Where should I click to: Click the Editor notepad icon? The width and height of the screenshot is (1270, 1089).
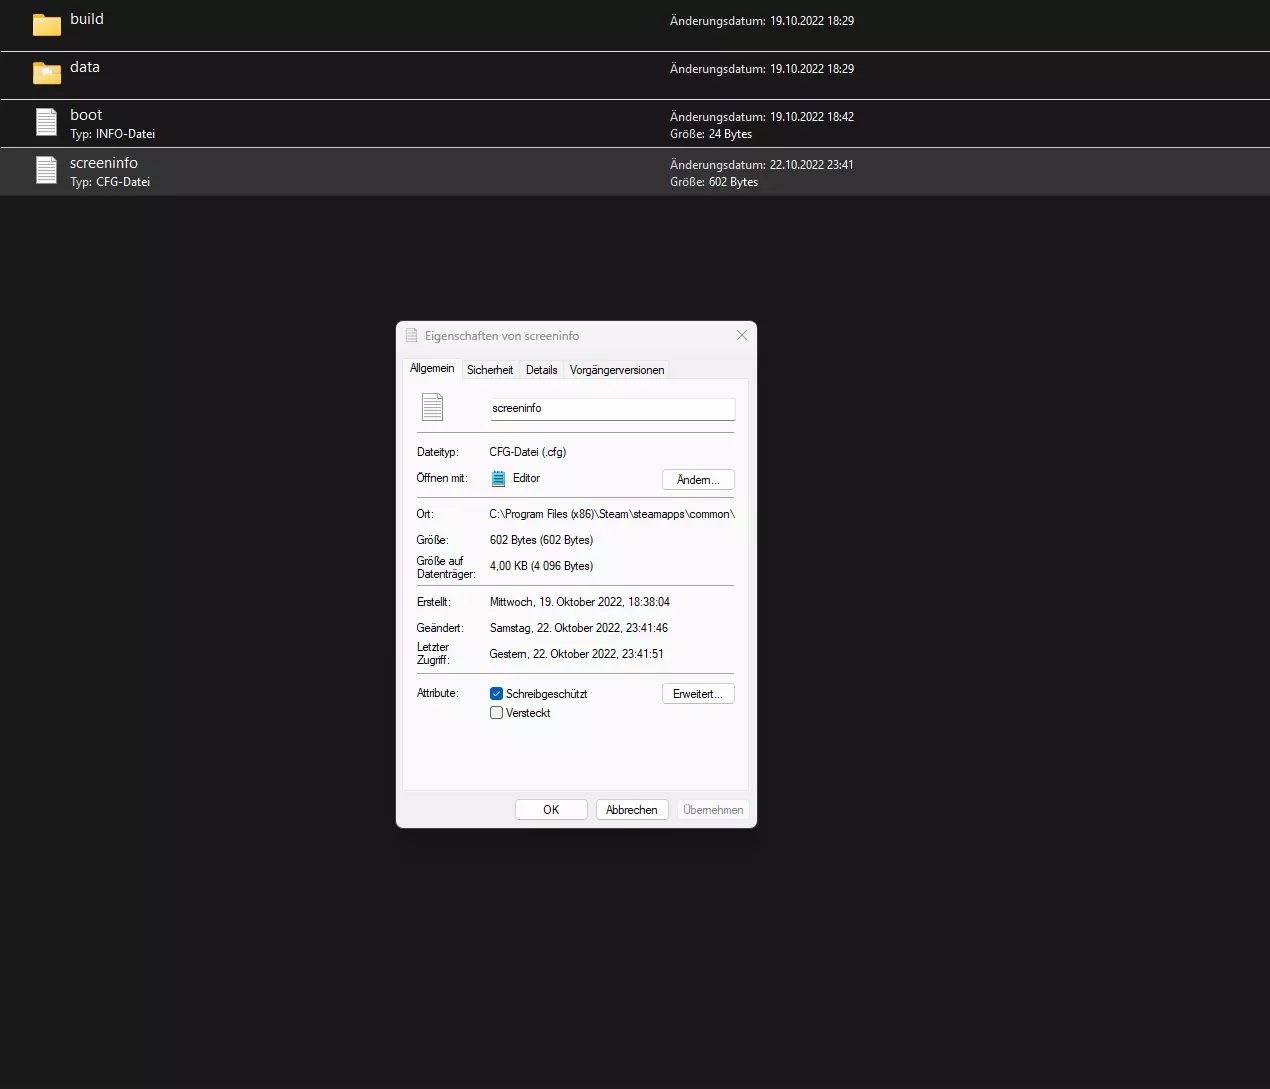tap(498, 479)
